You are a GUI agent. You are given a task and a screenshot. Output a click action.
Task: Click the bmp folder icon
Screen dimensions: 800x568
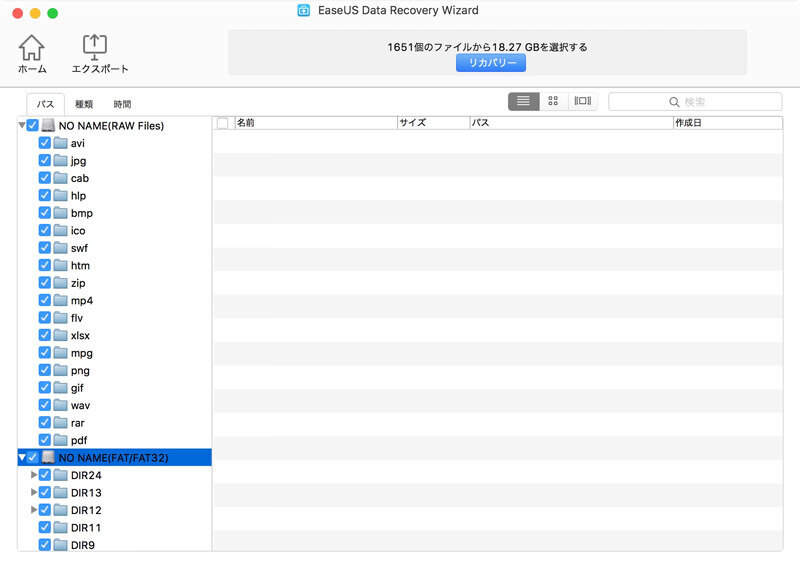[61, 213]
